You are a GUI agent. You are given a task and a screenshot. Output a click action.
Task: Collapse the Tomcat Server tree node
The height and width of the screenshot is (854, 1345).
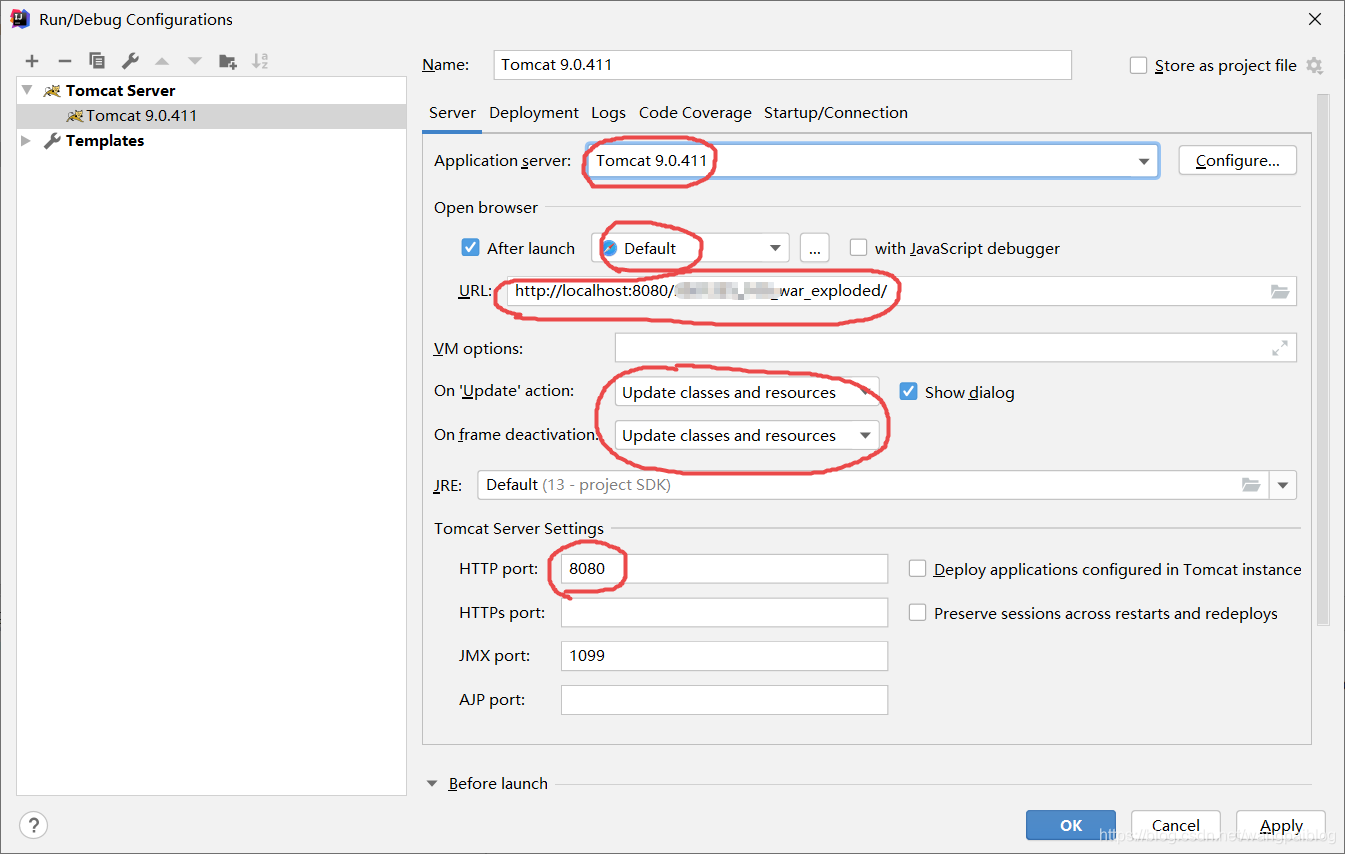coord(27,90)
